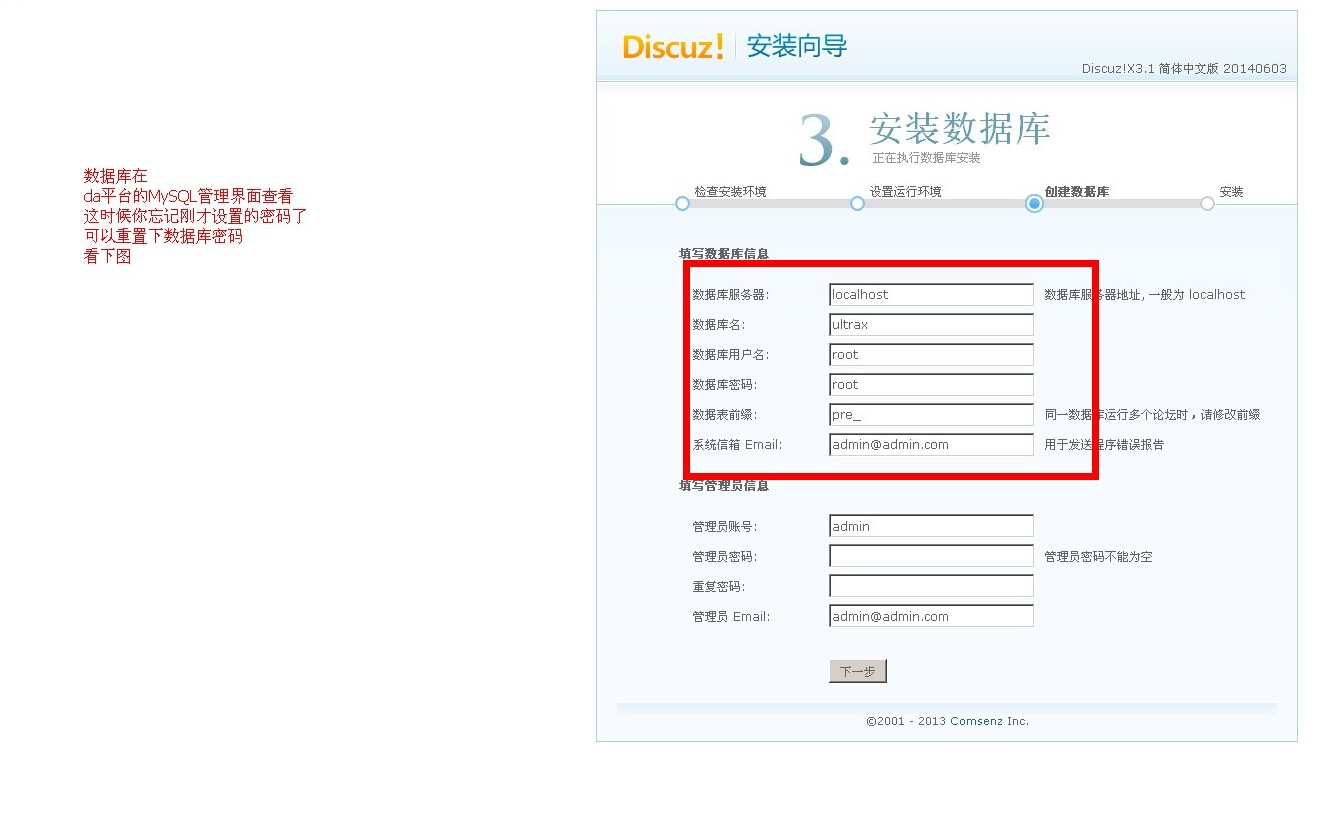Select the 数据库用户名 input field

(931, 354)
